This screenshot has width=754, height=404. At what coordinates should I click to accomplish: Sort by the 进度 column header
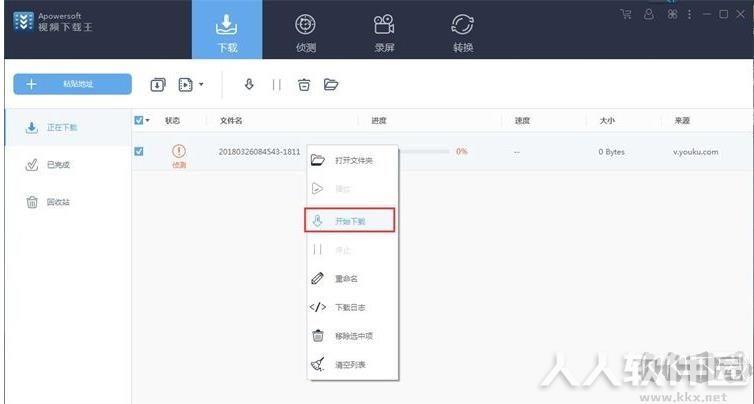pyautogui.click(x=379, y=121)
